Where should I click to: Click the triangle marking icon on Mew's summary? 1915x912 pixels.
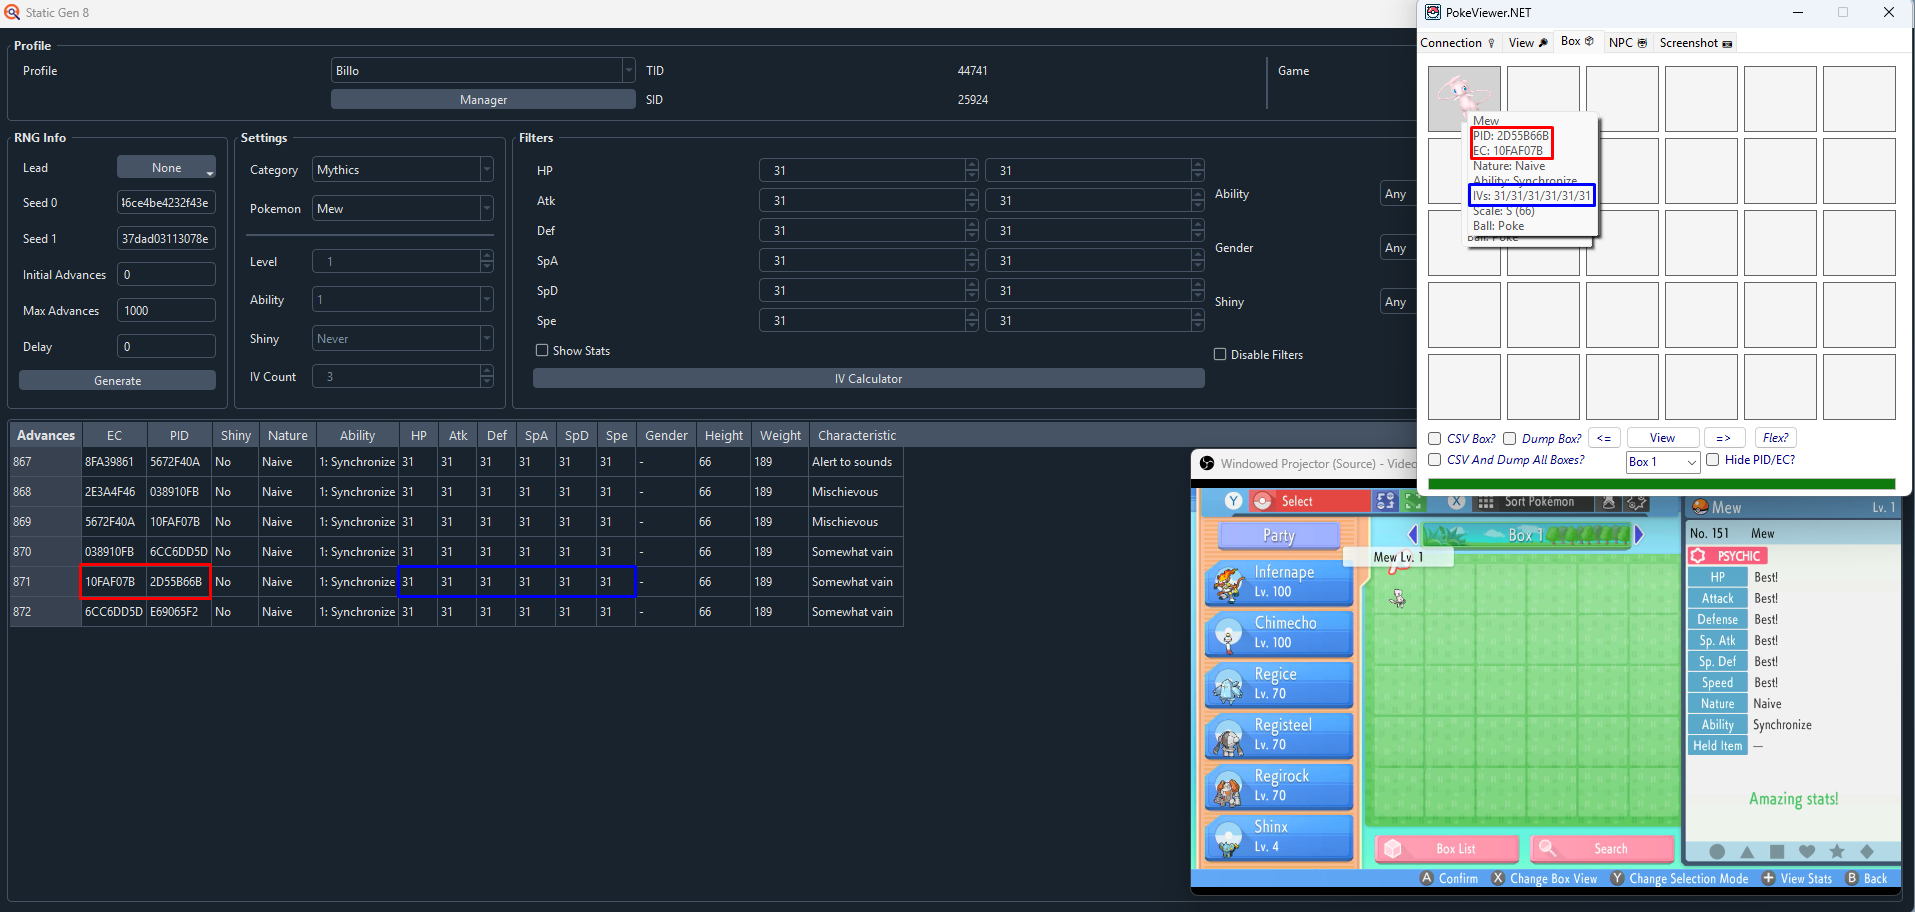(x=1747, y=852)
